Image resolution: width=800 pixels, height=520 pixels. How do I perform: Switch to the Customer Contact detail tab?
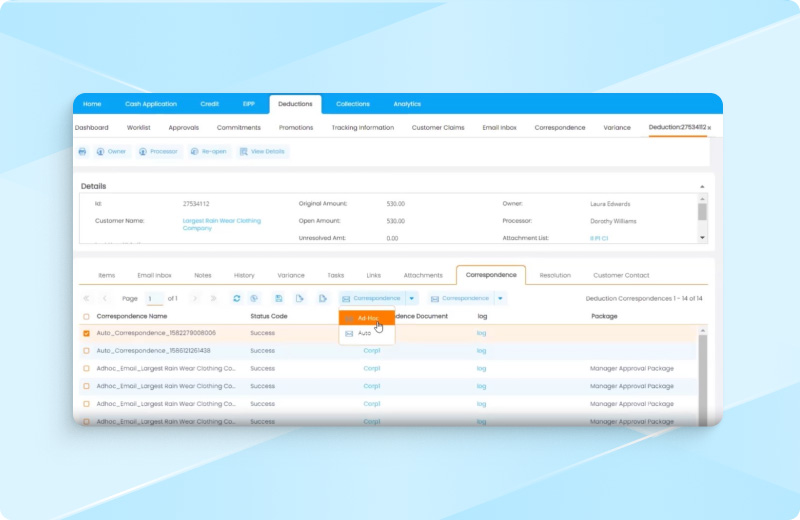[621, 276]
